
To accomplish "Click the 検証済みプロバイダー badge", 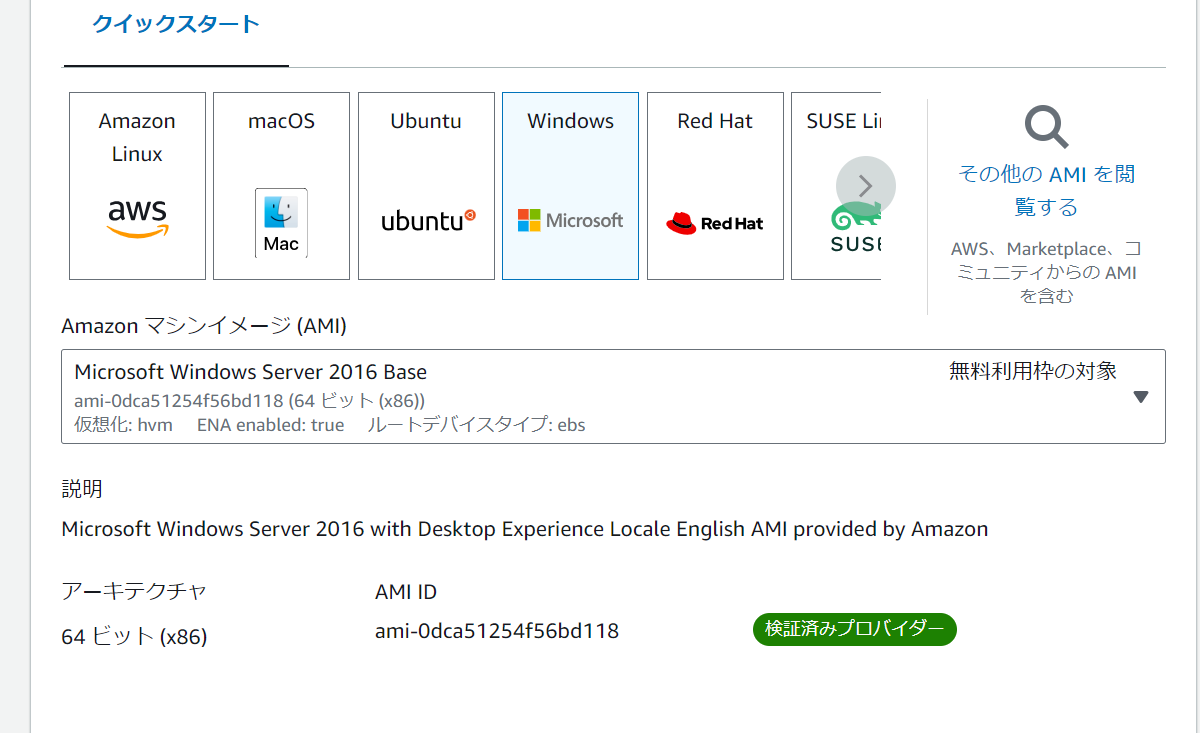I will click(855, 629).
